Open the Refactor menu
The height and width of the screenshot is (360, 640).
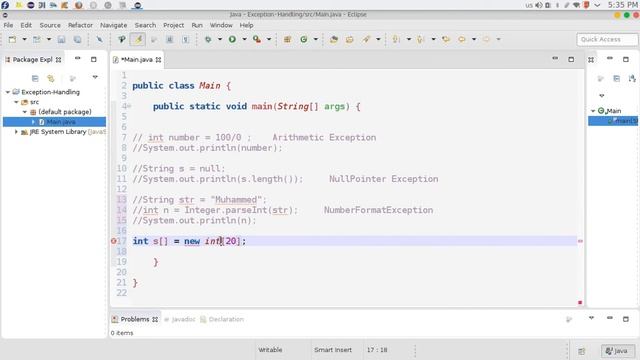pyautogui.click(x=80, y=25)
